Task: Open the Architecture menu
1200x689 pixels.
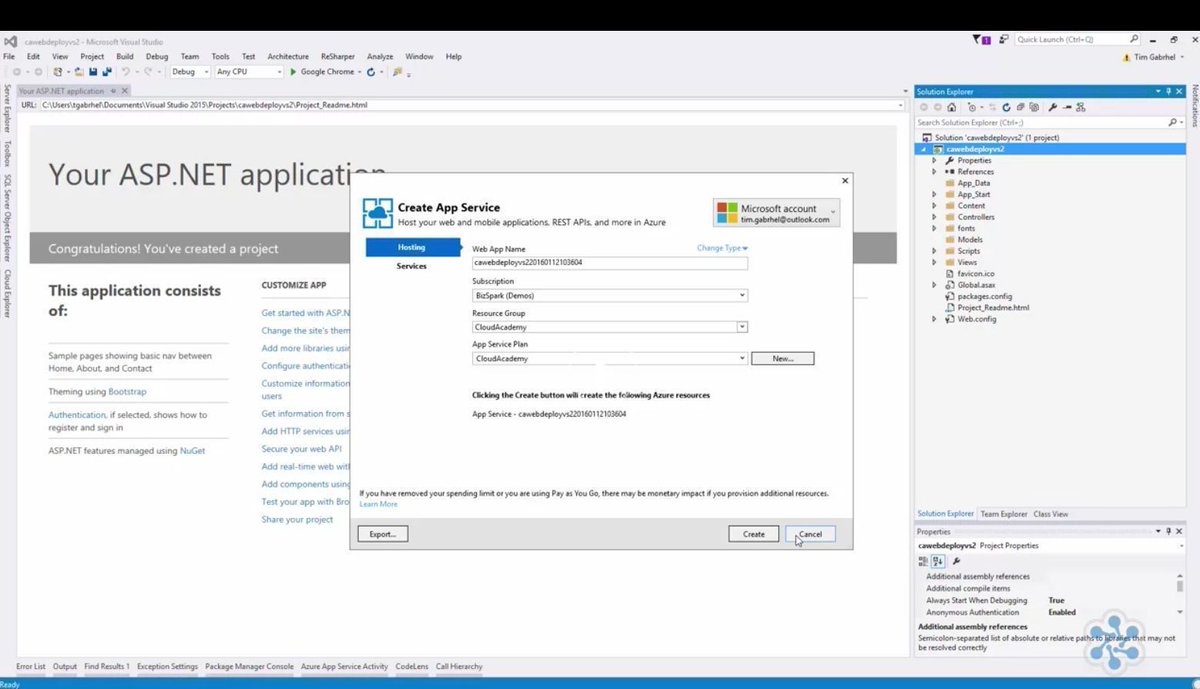Action: coord(288,57)
